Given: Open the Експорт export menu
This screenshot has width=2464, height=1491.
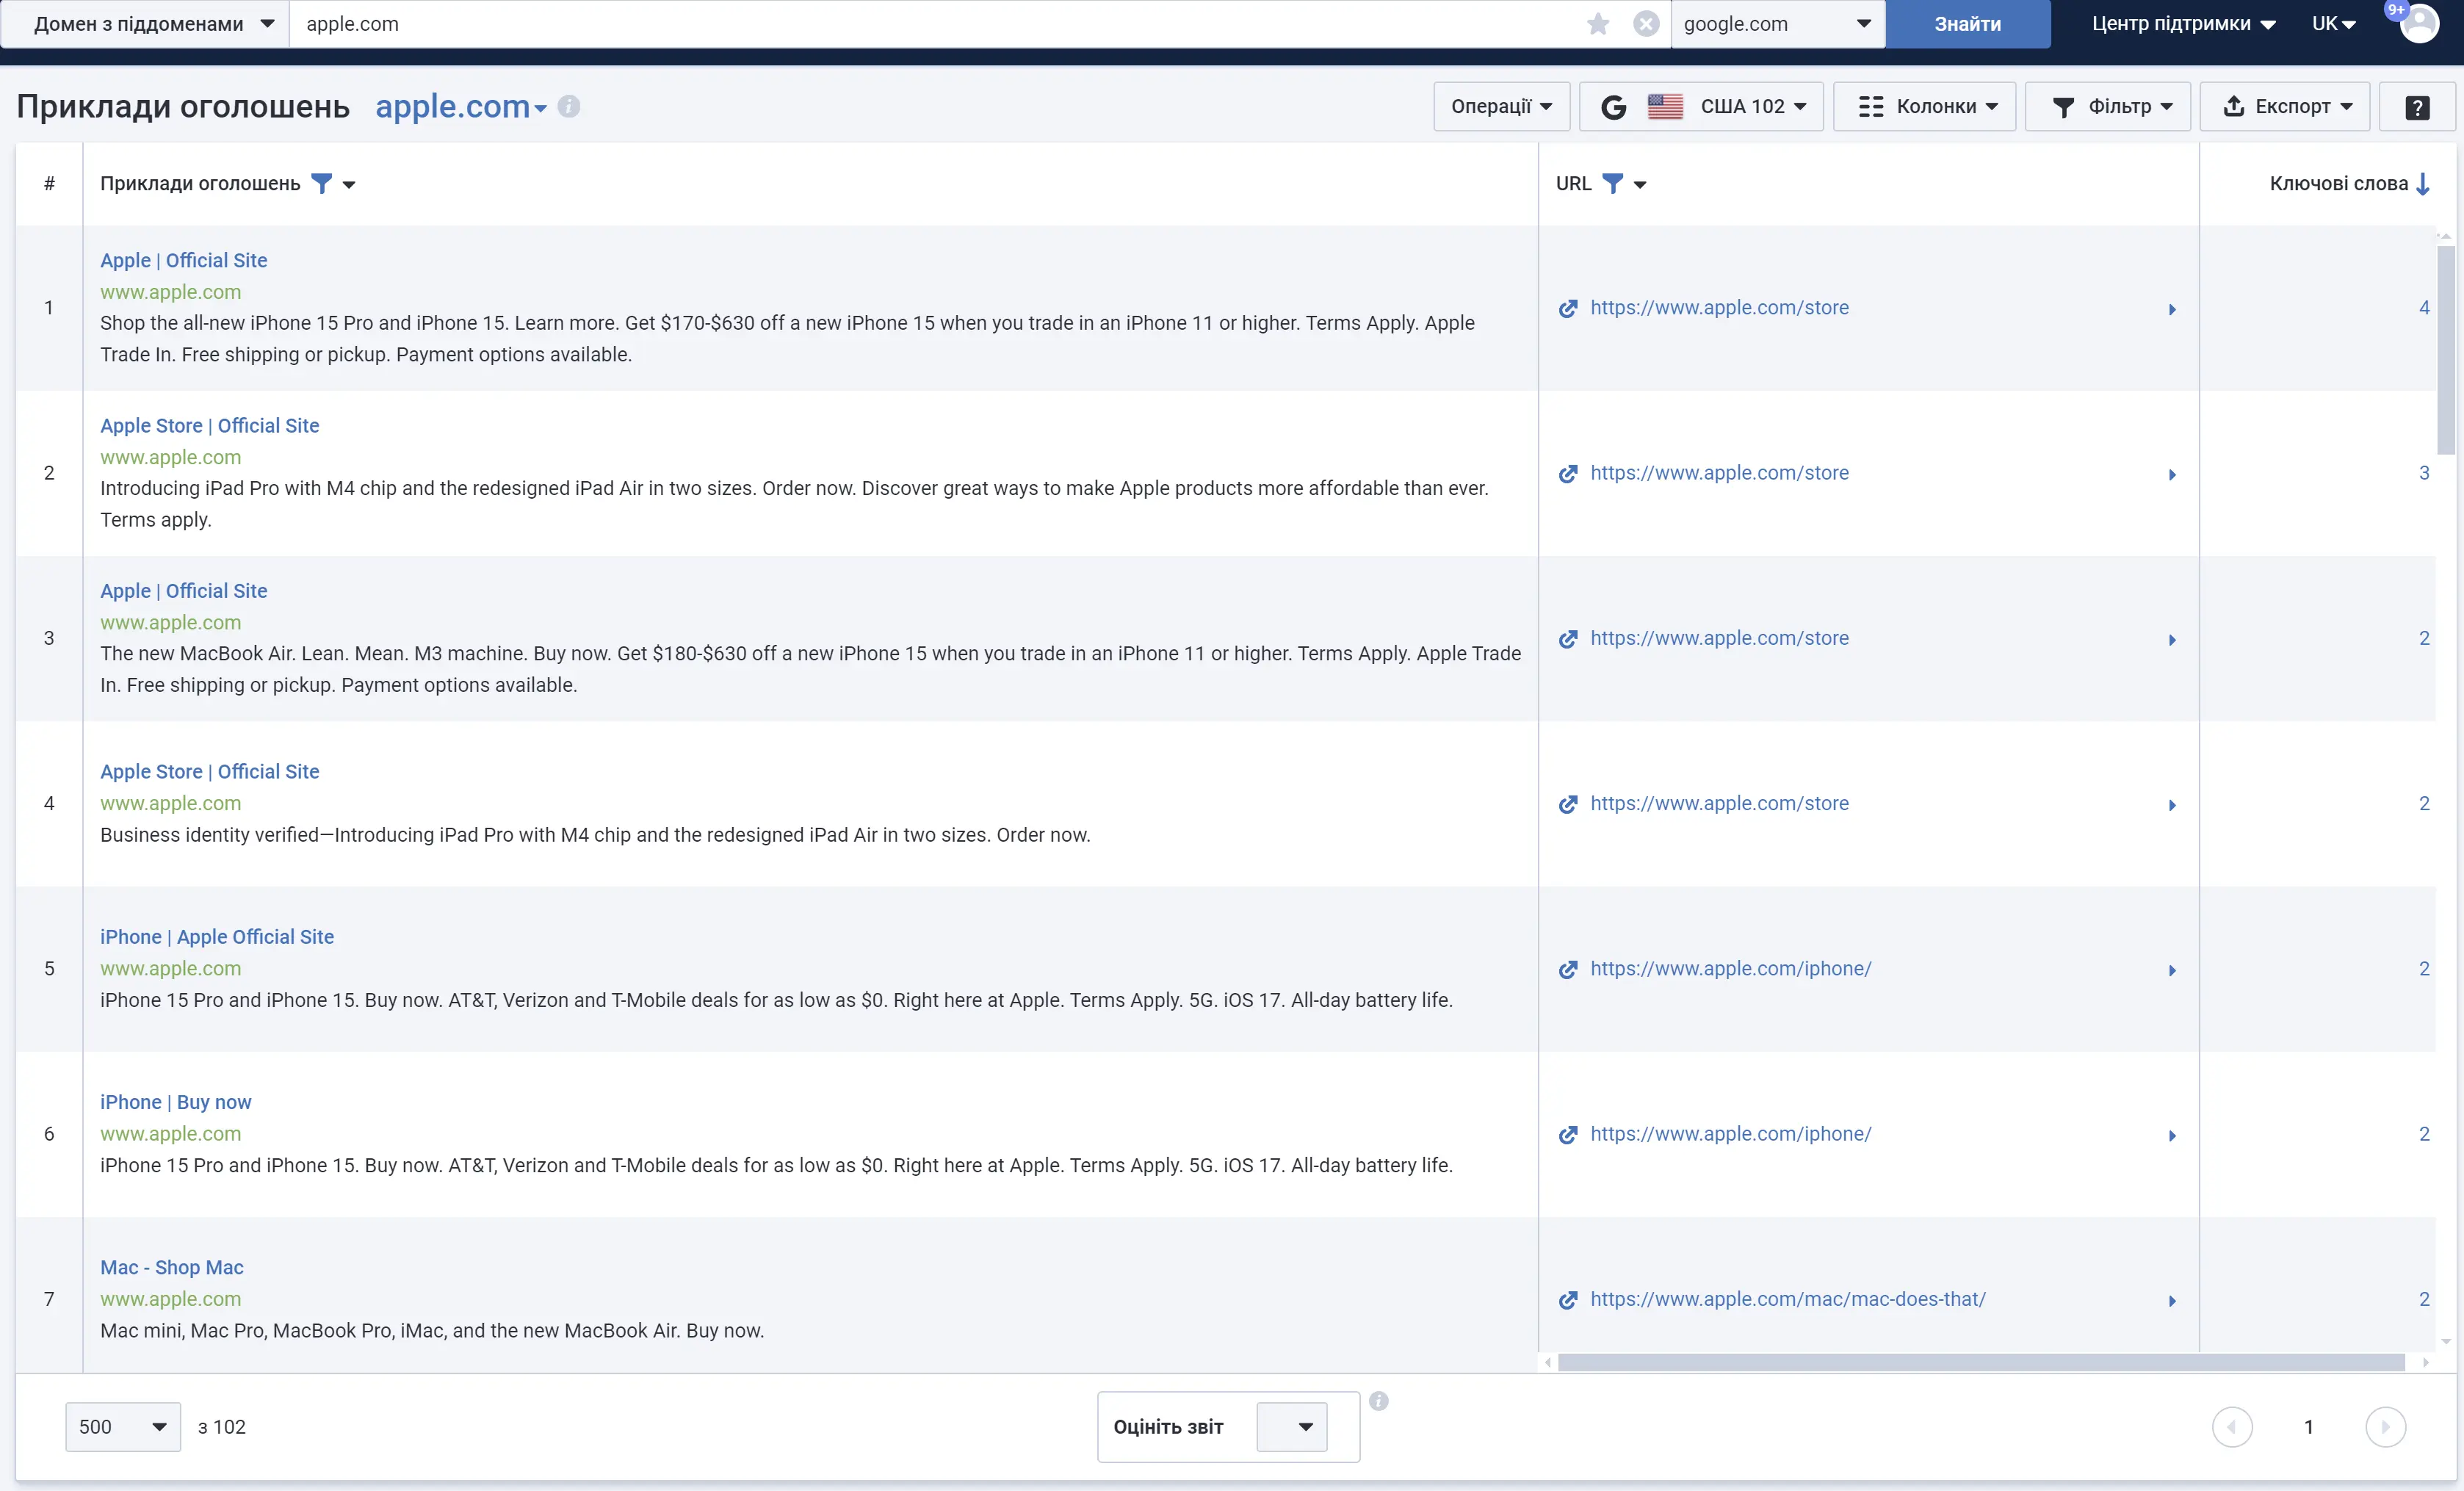Looking at the screenshot, I should 2286,107.
